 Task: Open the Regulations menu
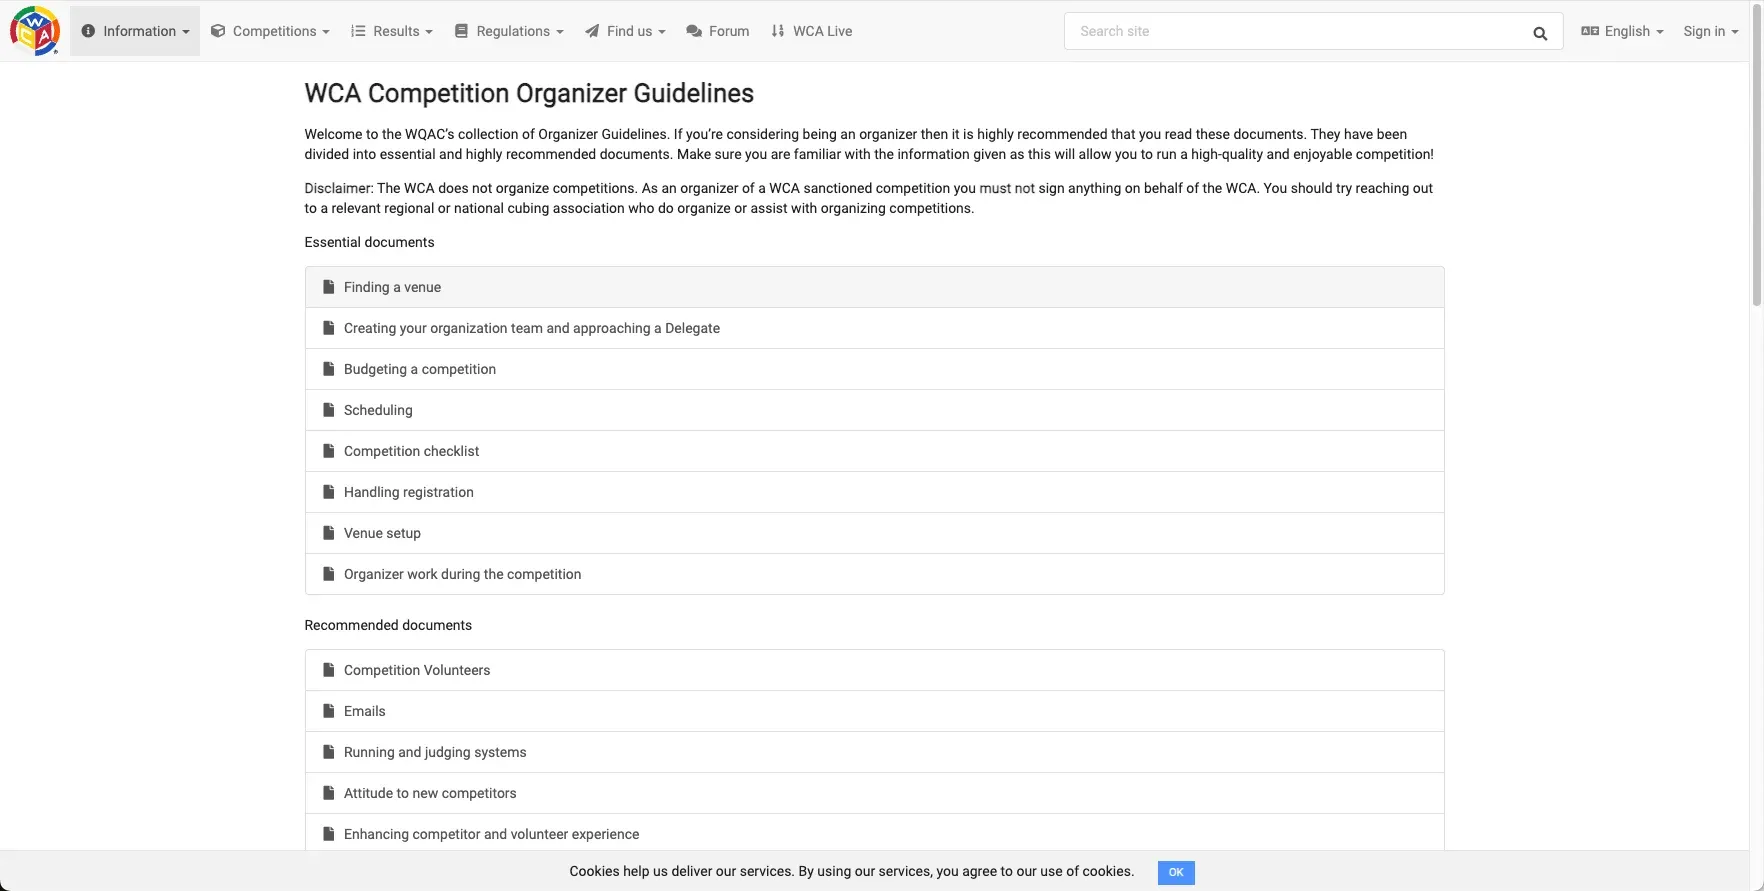509,31
